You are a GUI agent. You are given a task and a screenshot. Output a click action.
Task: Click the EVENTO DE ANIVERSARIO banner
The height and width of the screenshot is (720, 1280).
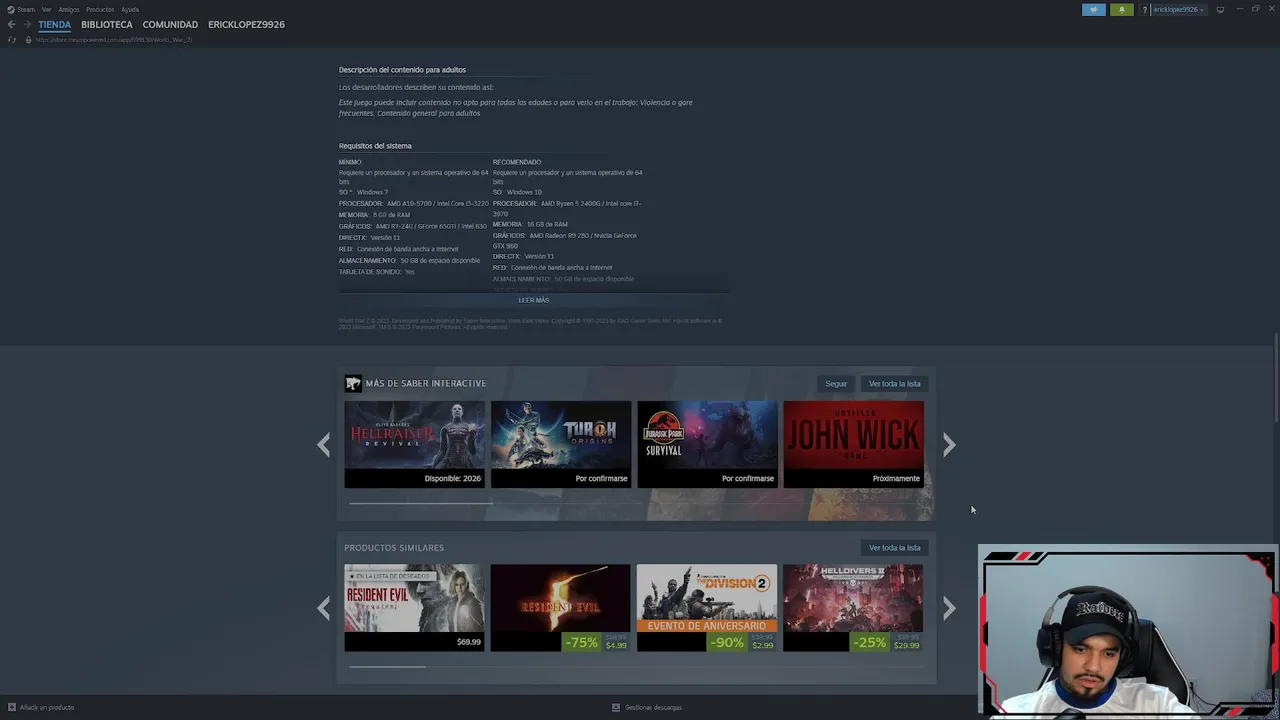(x=707, y=626)
